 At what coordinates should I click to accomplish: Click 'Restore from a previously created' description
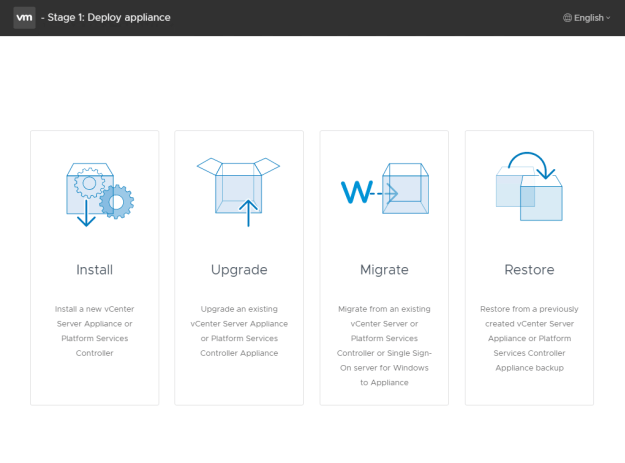(x=529, y=338)
